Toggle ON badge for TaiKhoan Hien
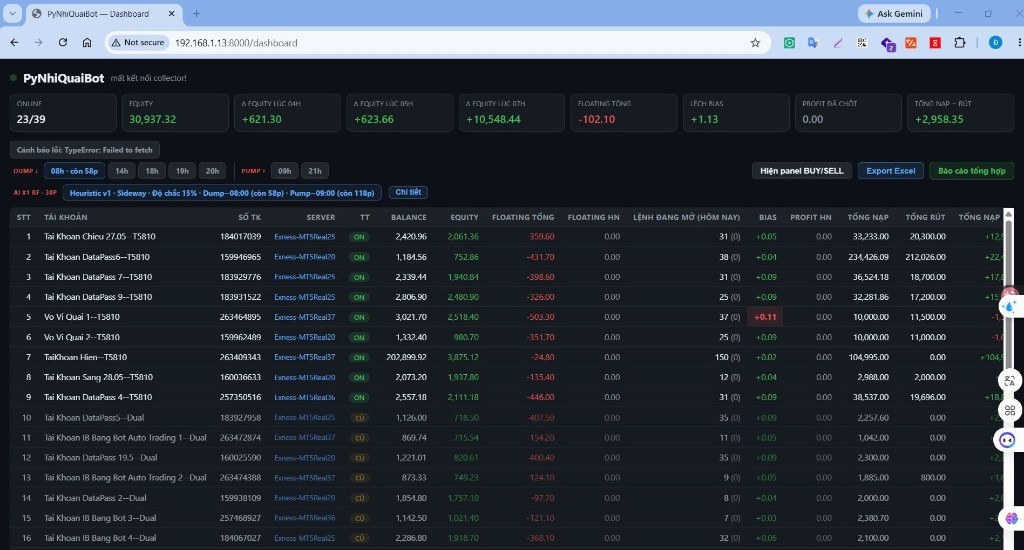The width and height of the screenshot is (1024, 550). click(359, 357)
